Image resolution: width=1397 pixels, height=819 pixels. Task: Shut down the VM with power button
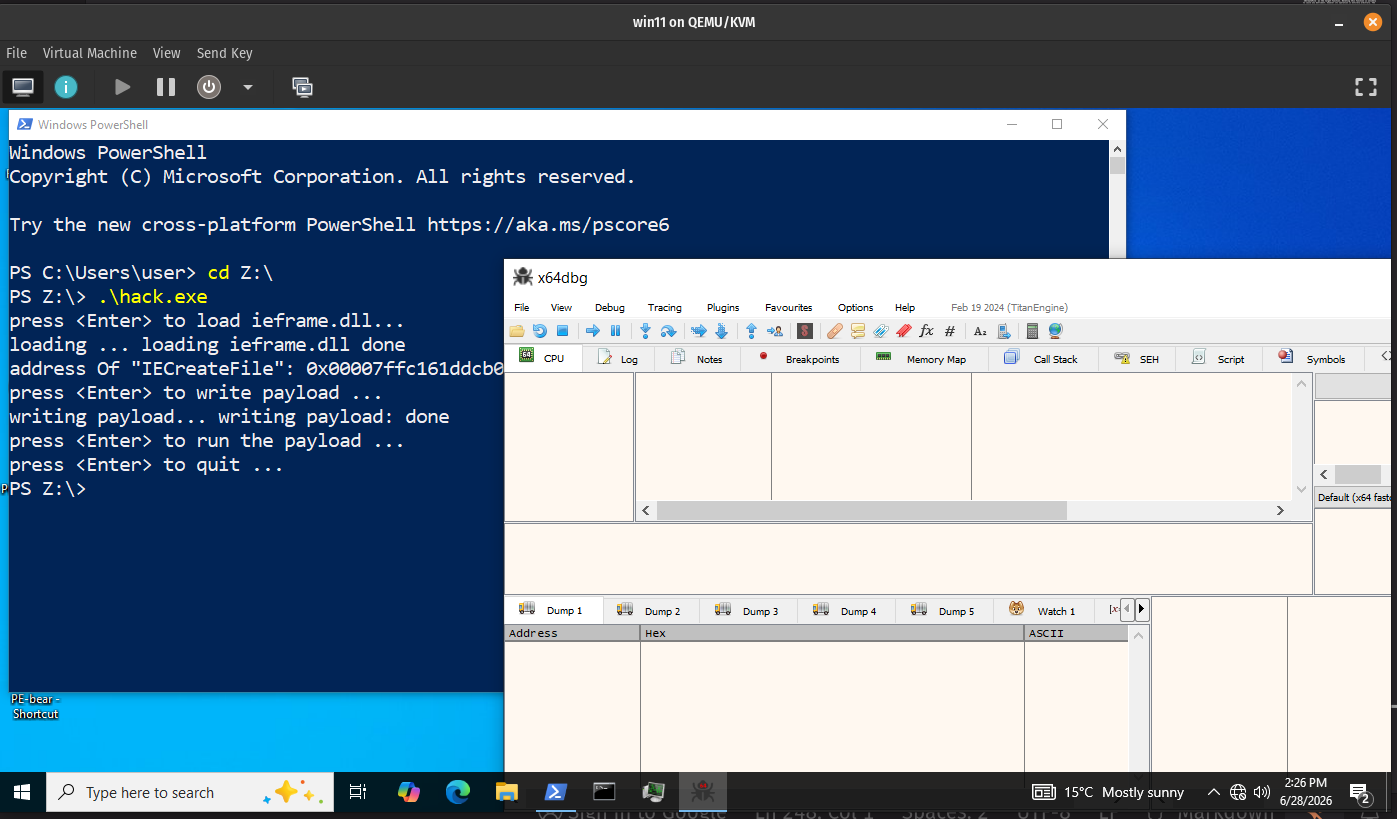[x=208, y=87]
